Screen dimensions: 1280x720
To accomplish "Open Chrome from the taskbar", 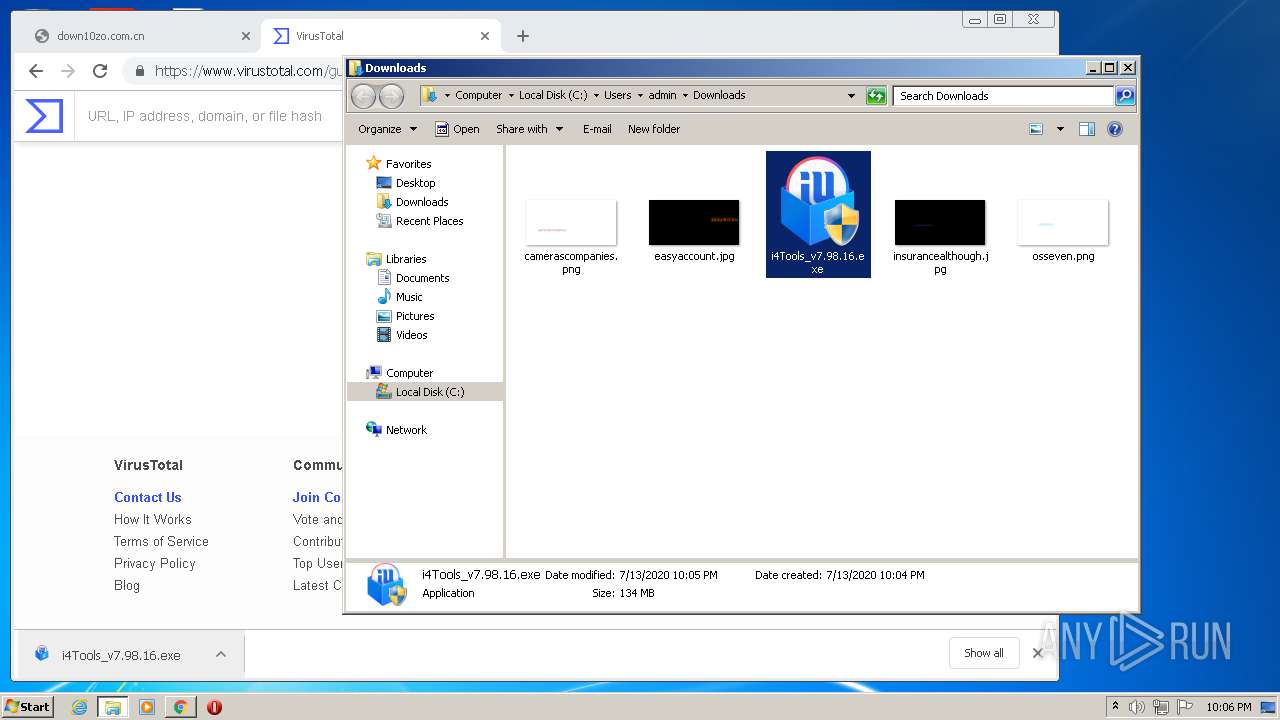I will pos(180,707).
